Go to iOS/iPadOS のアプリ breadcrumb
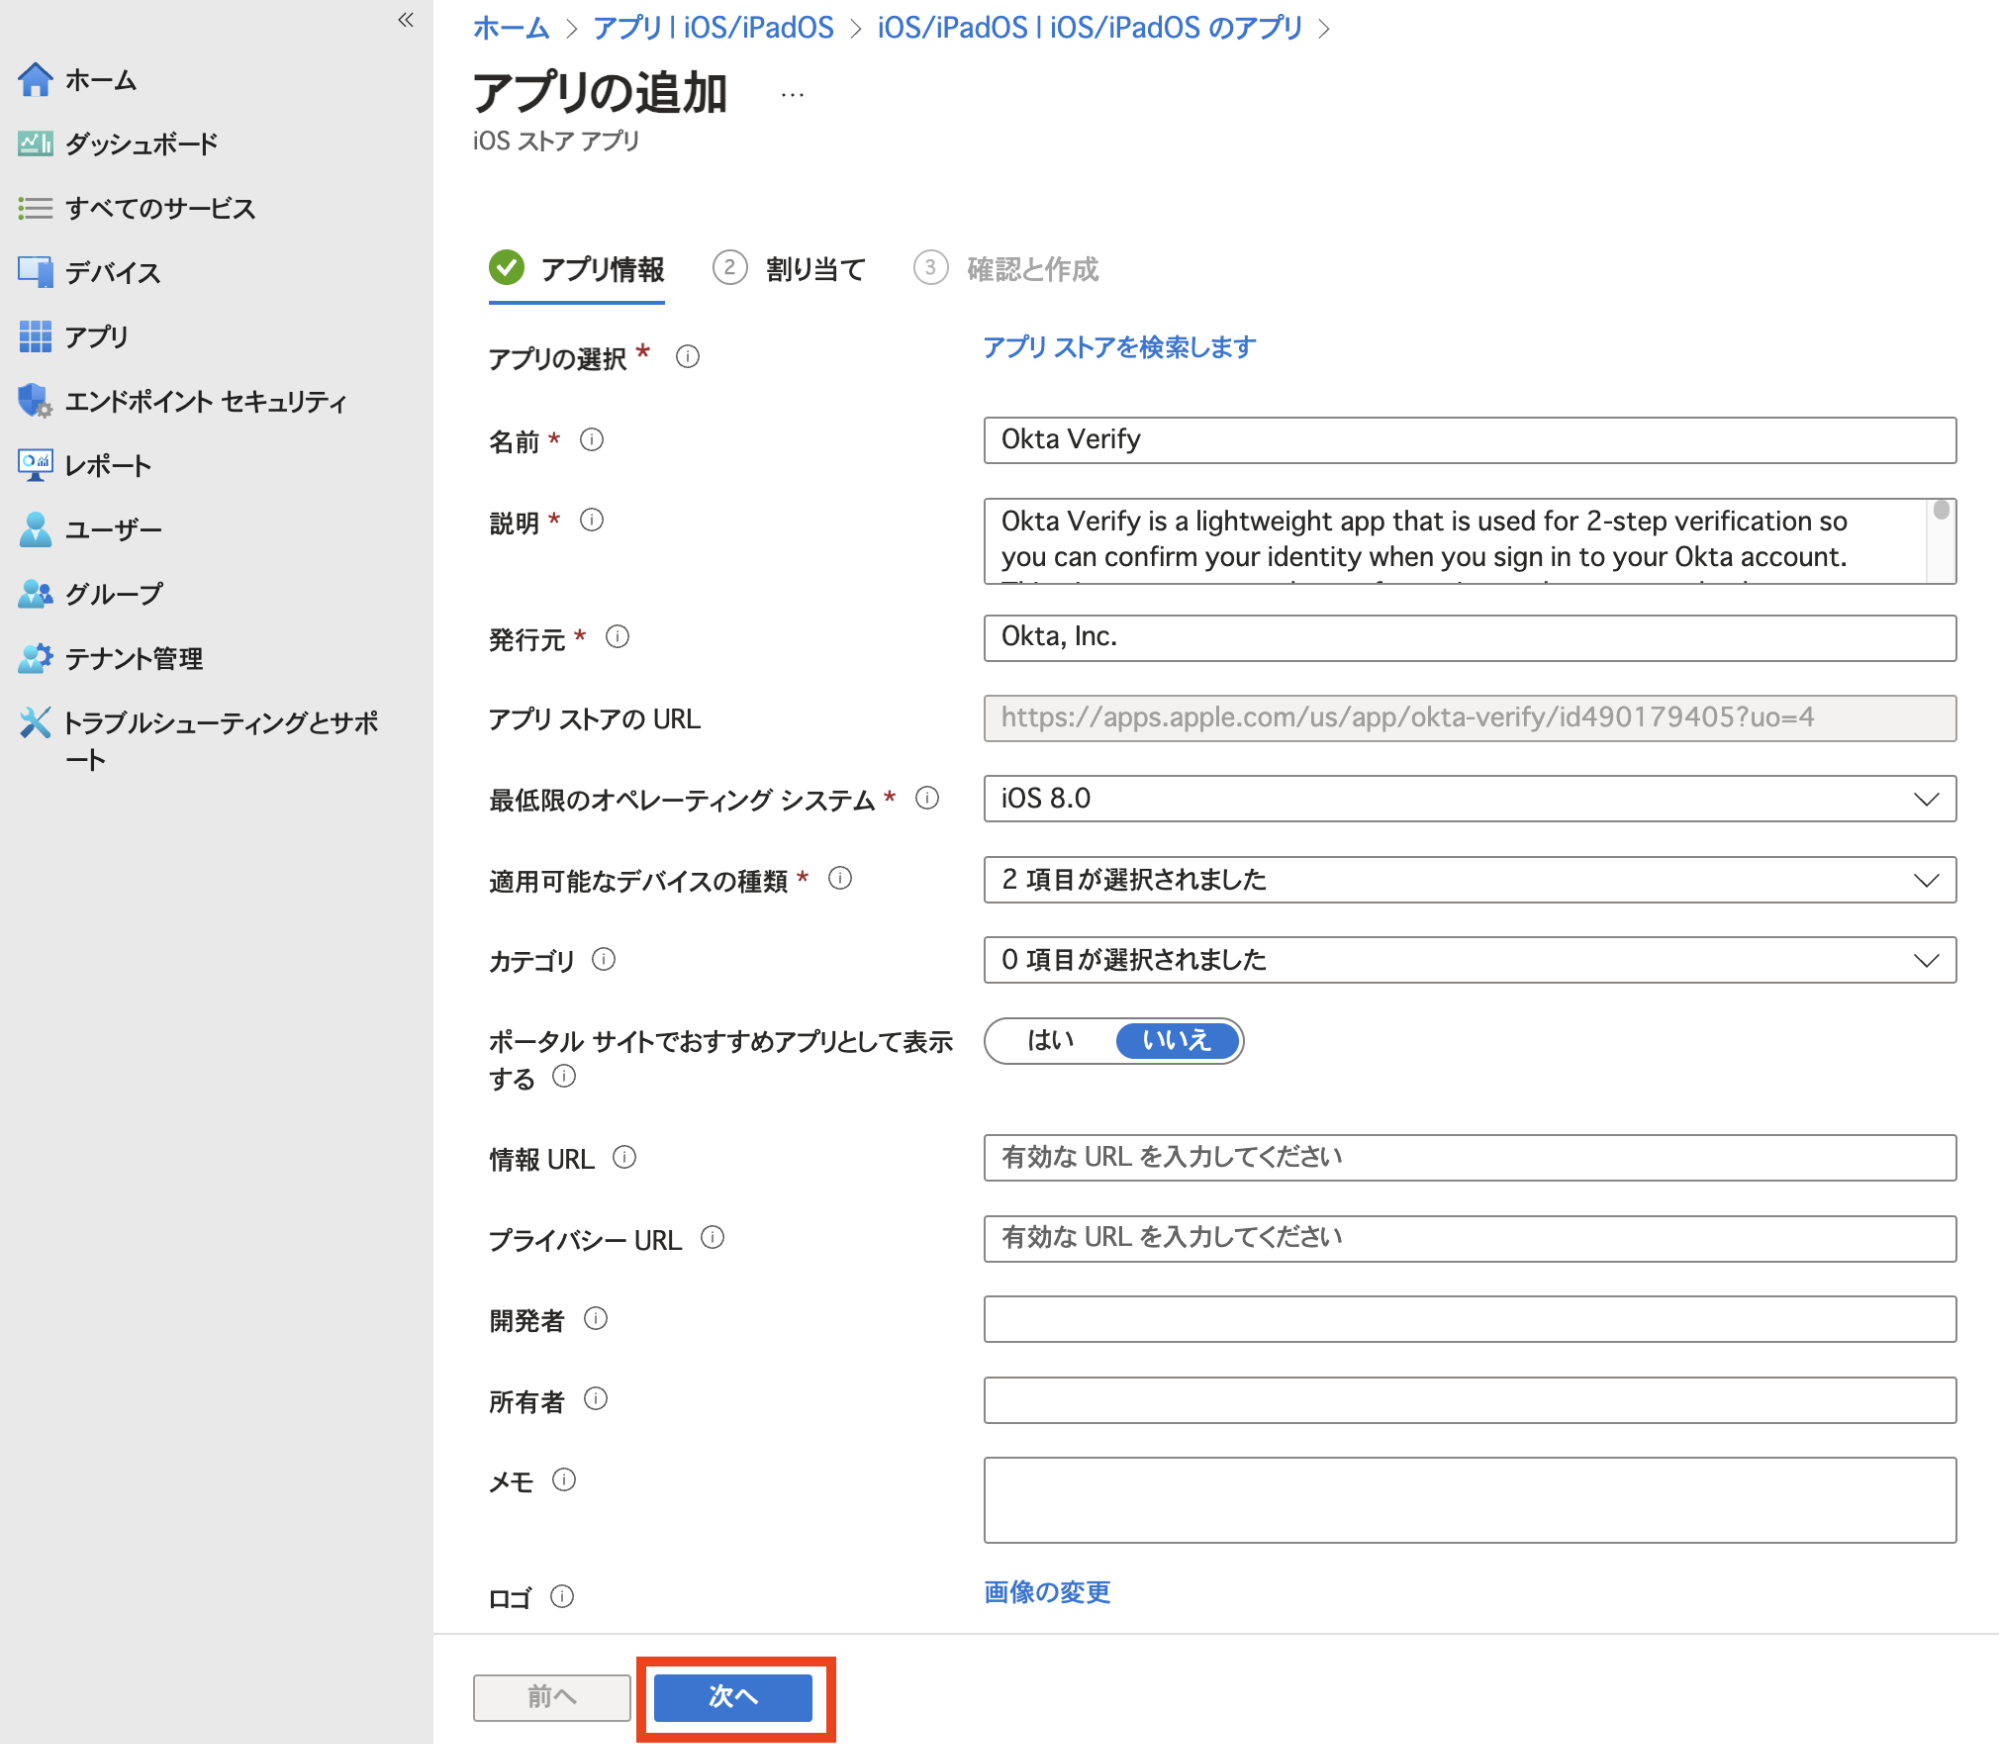The width and height of the screenshot is (1999, 1744). [x=1089, y=27]
